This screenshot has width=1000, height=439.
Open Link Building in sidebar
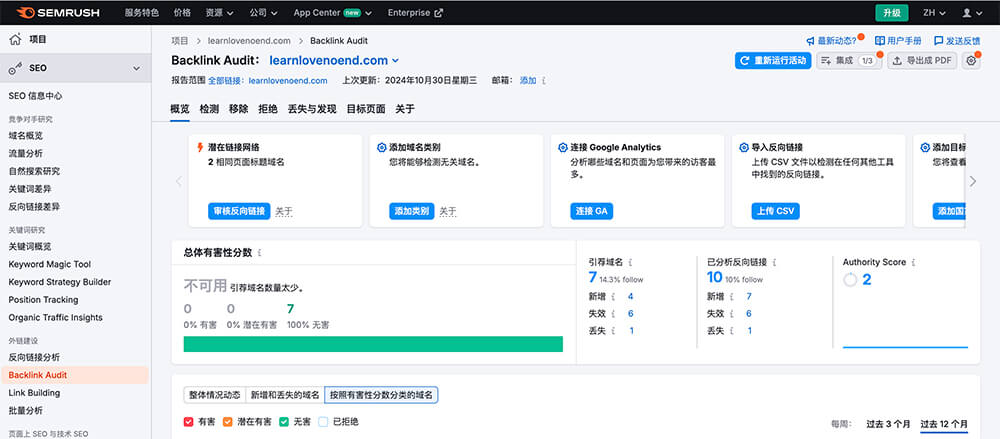(x=34, y=393)
